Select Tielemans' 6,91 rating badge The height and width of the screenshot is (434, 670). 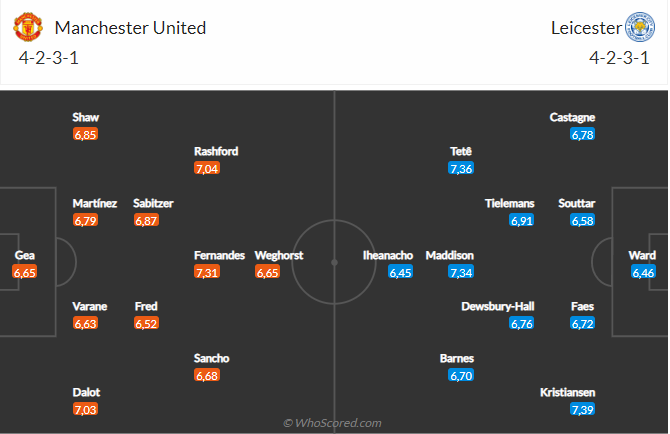521,220
